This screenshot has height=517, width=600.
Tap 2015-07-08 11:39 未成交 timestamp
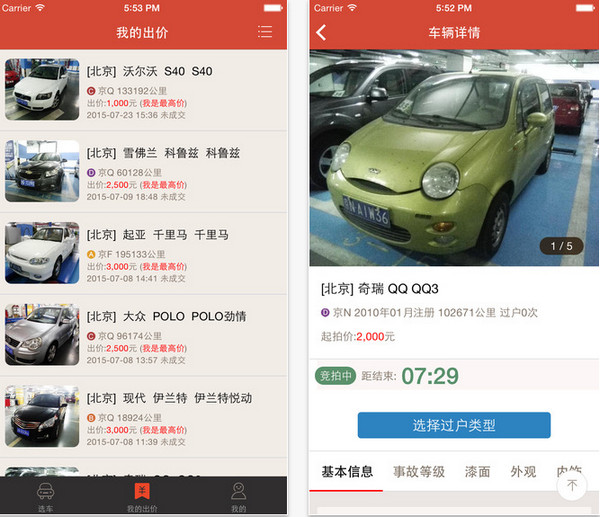point(136,442)
